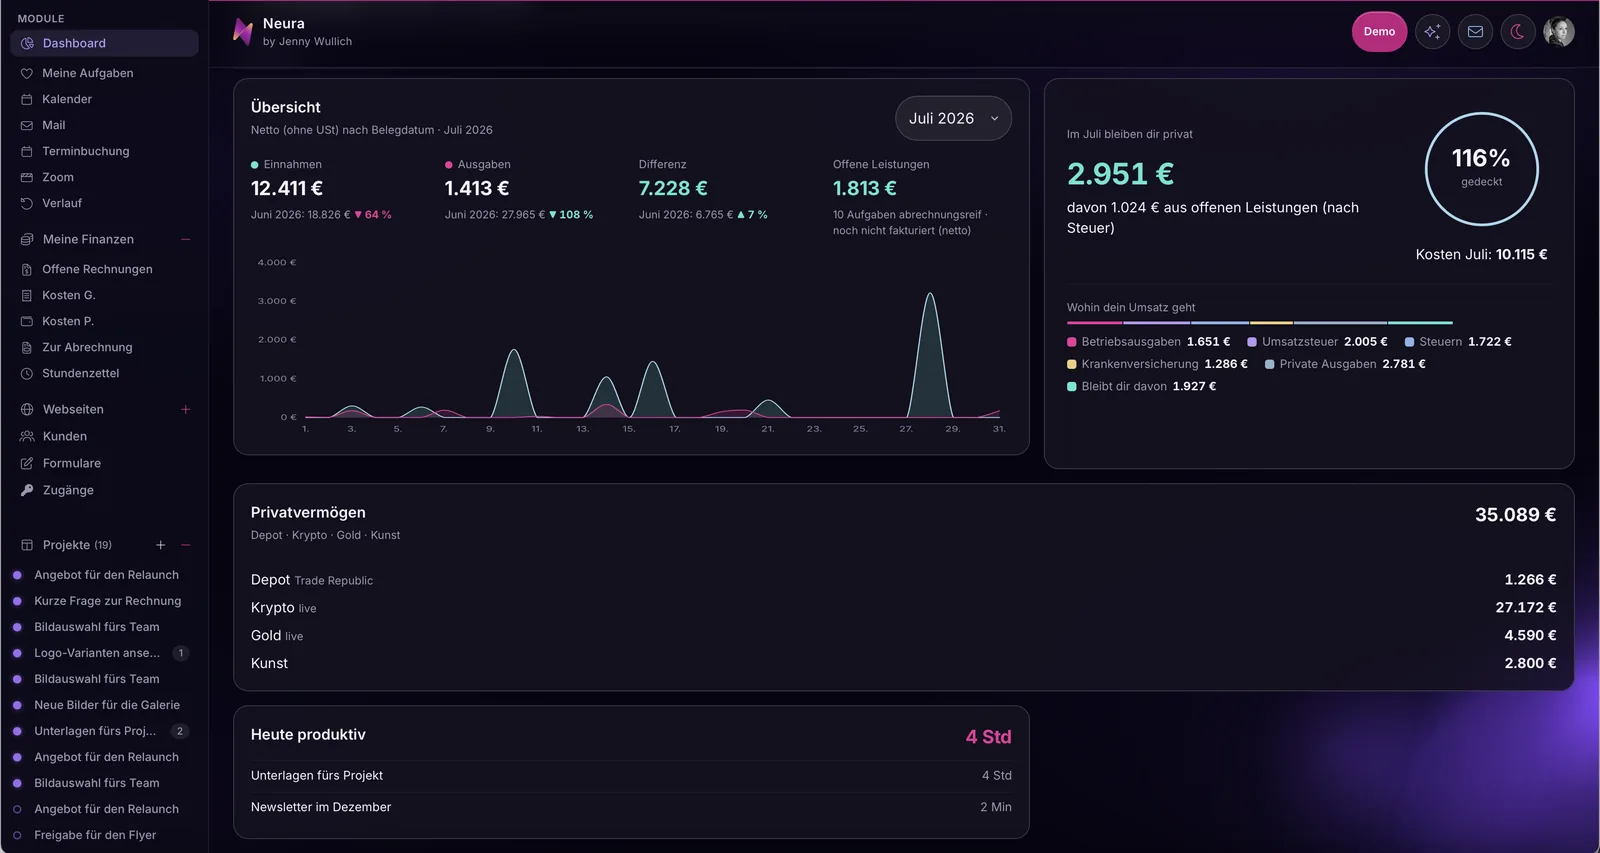
Task: Collapse the Meine Finanzen section
Action: (x=185, y=239)
